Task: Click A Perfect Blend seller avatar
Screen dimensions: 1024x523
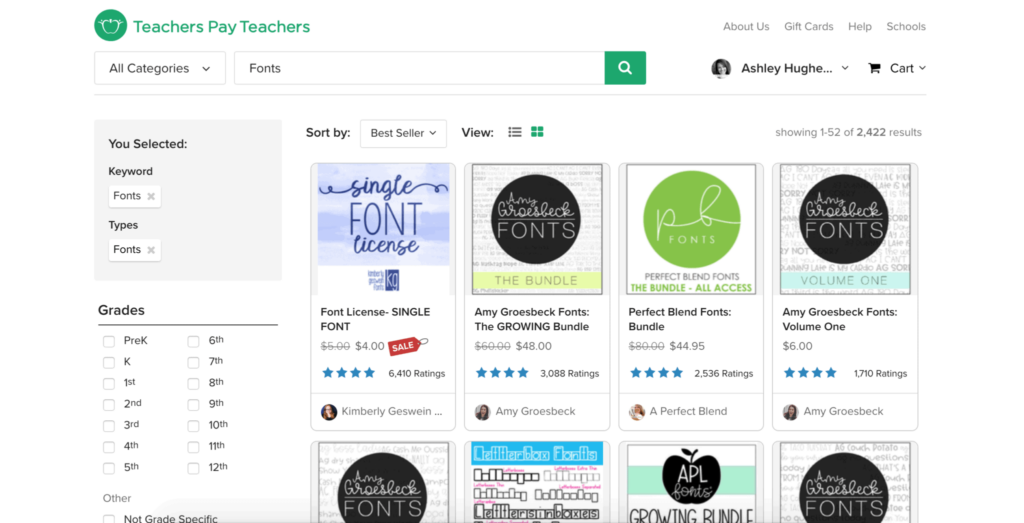Action: pyautogui.click(x=637, y=412)
